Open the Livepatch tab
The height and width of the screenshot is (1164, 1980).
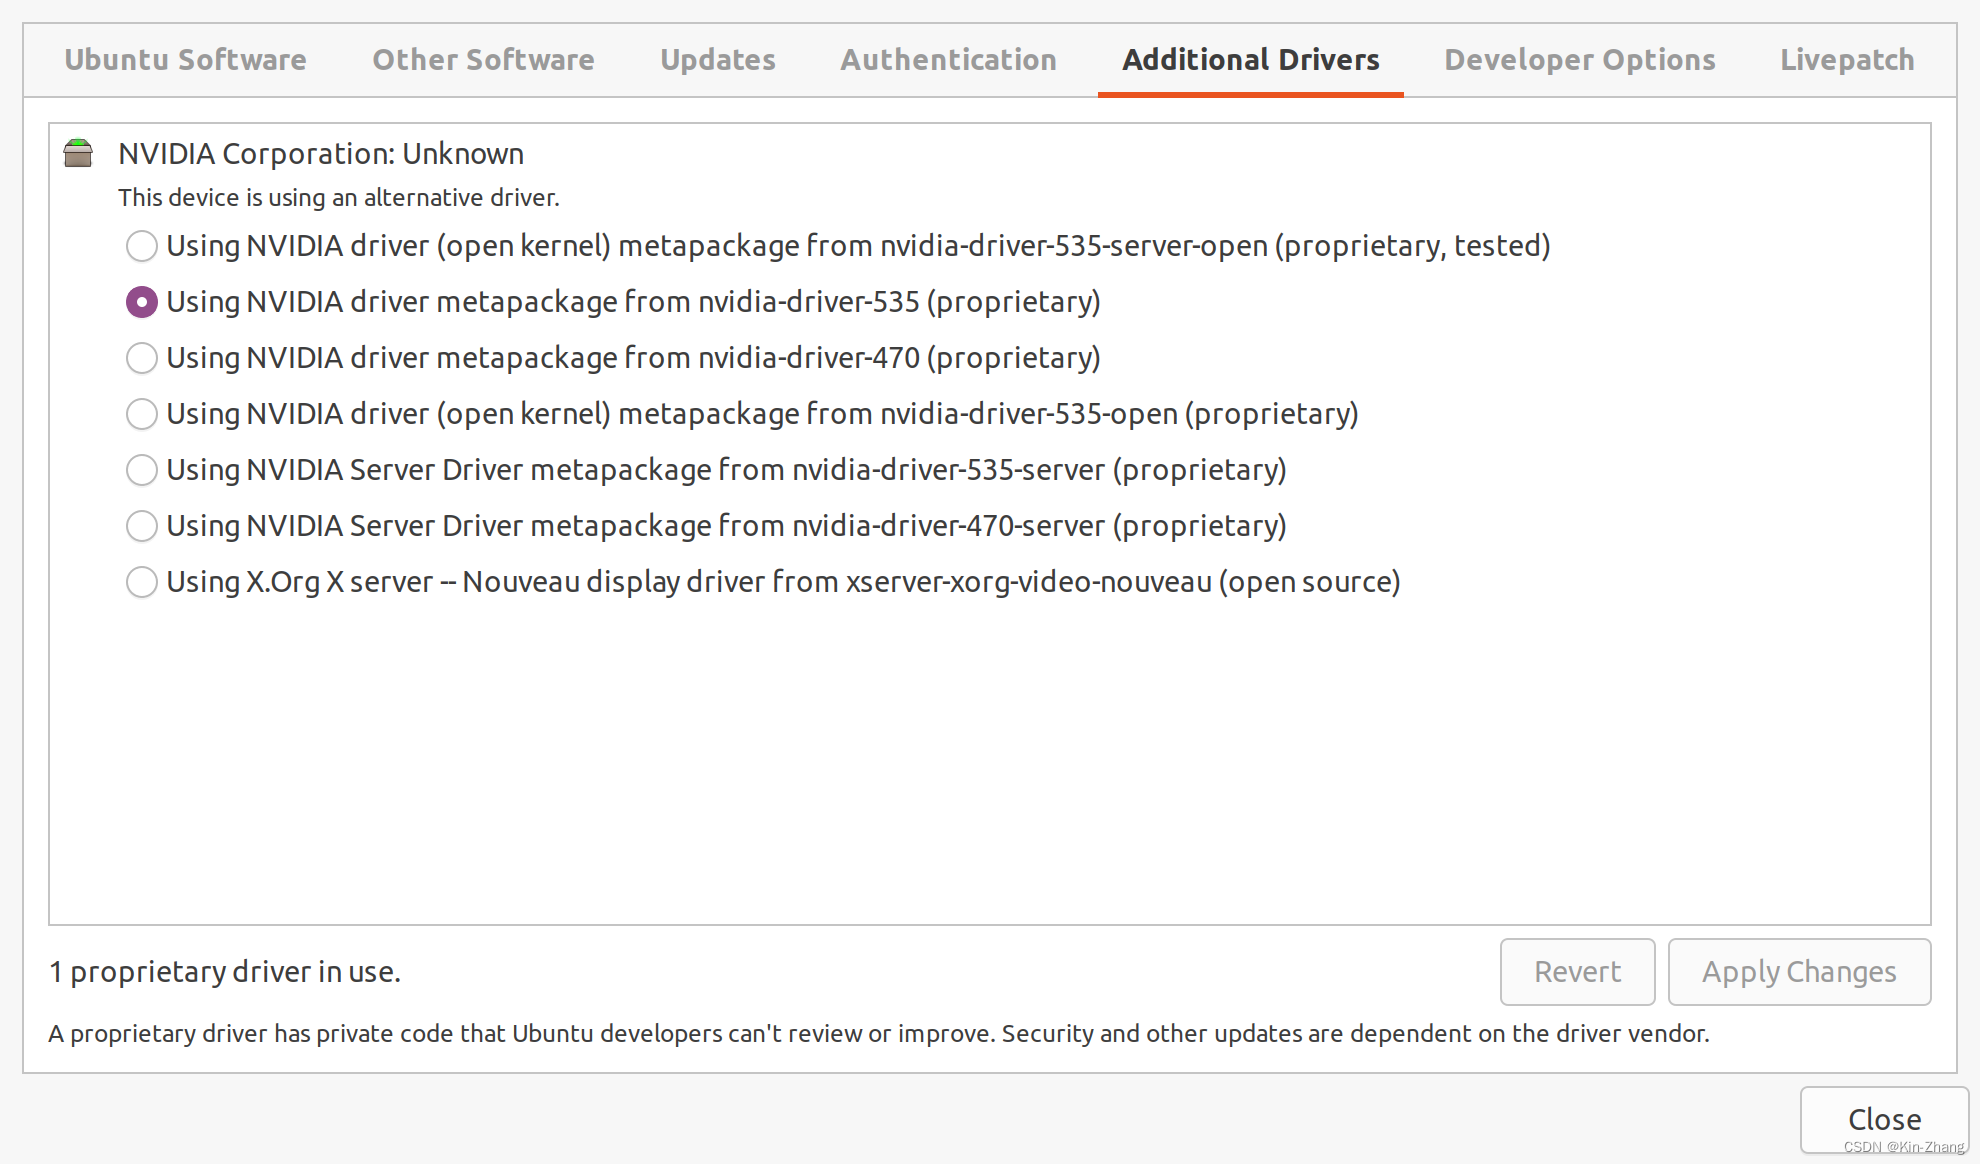pos(1847,60)
